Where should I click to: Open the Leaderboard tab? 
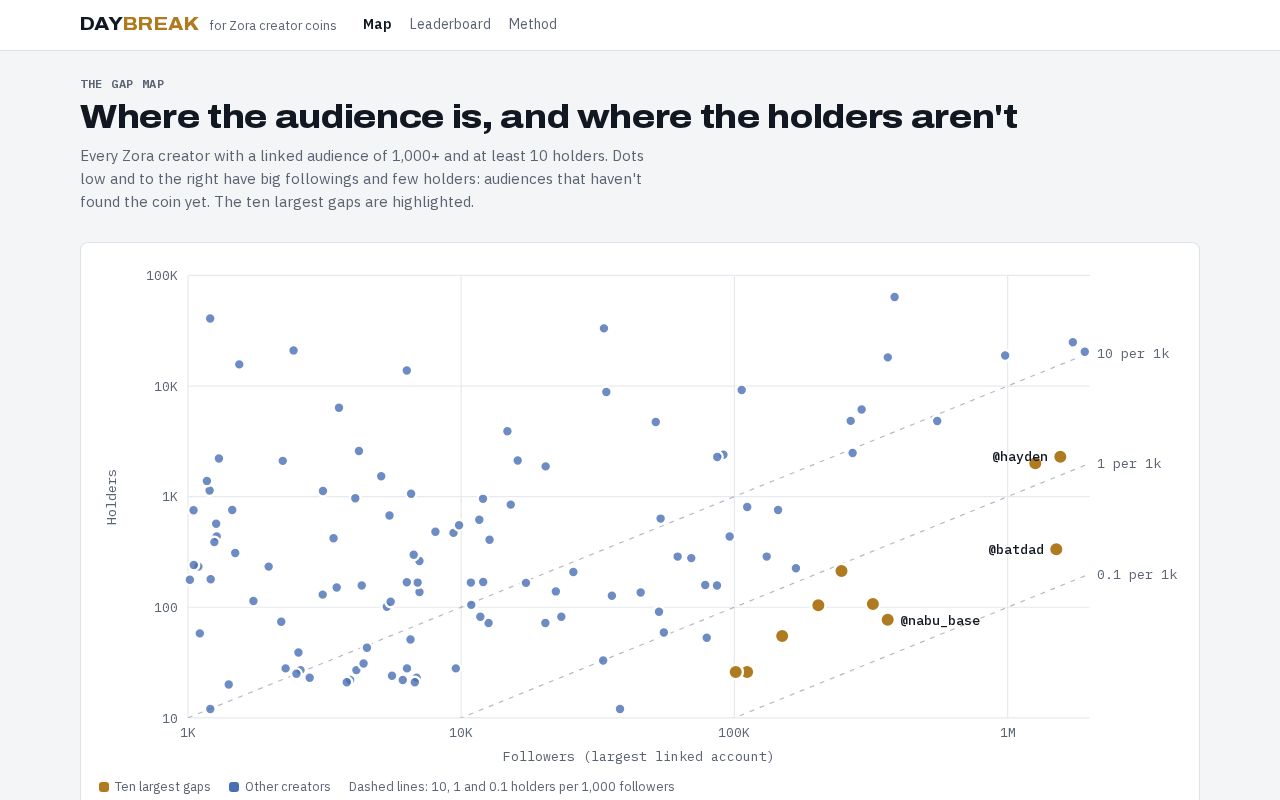pyautogui.click(x=450, y=24)
